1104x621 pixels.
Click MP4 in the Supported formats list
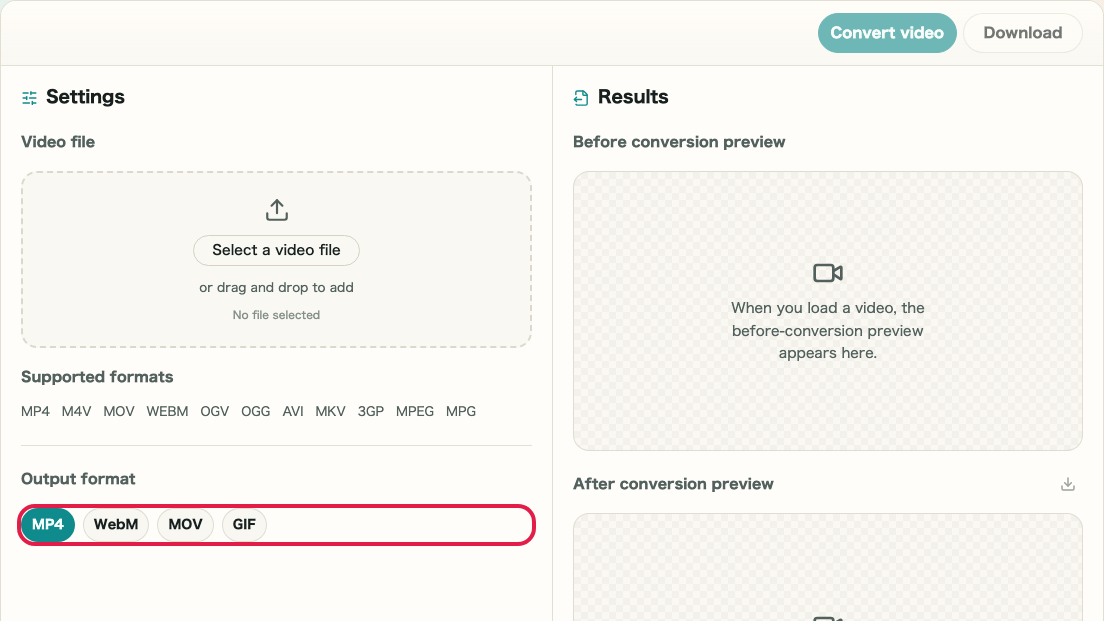(x=35, y=411)
